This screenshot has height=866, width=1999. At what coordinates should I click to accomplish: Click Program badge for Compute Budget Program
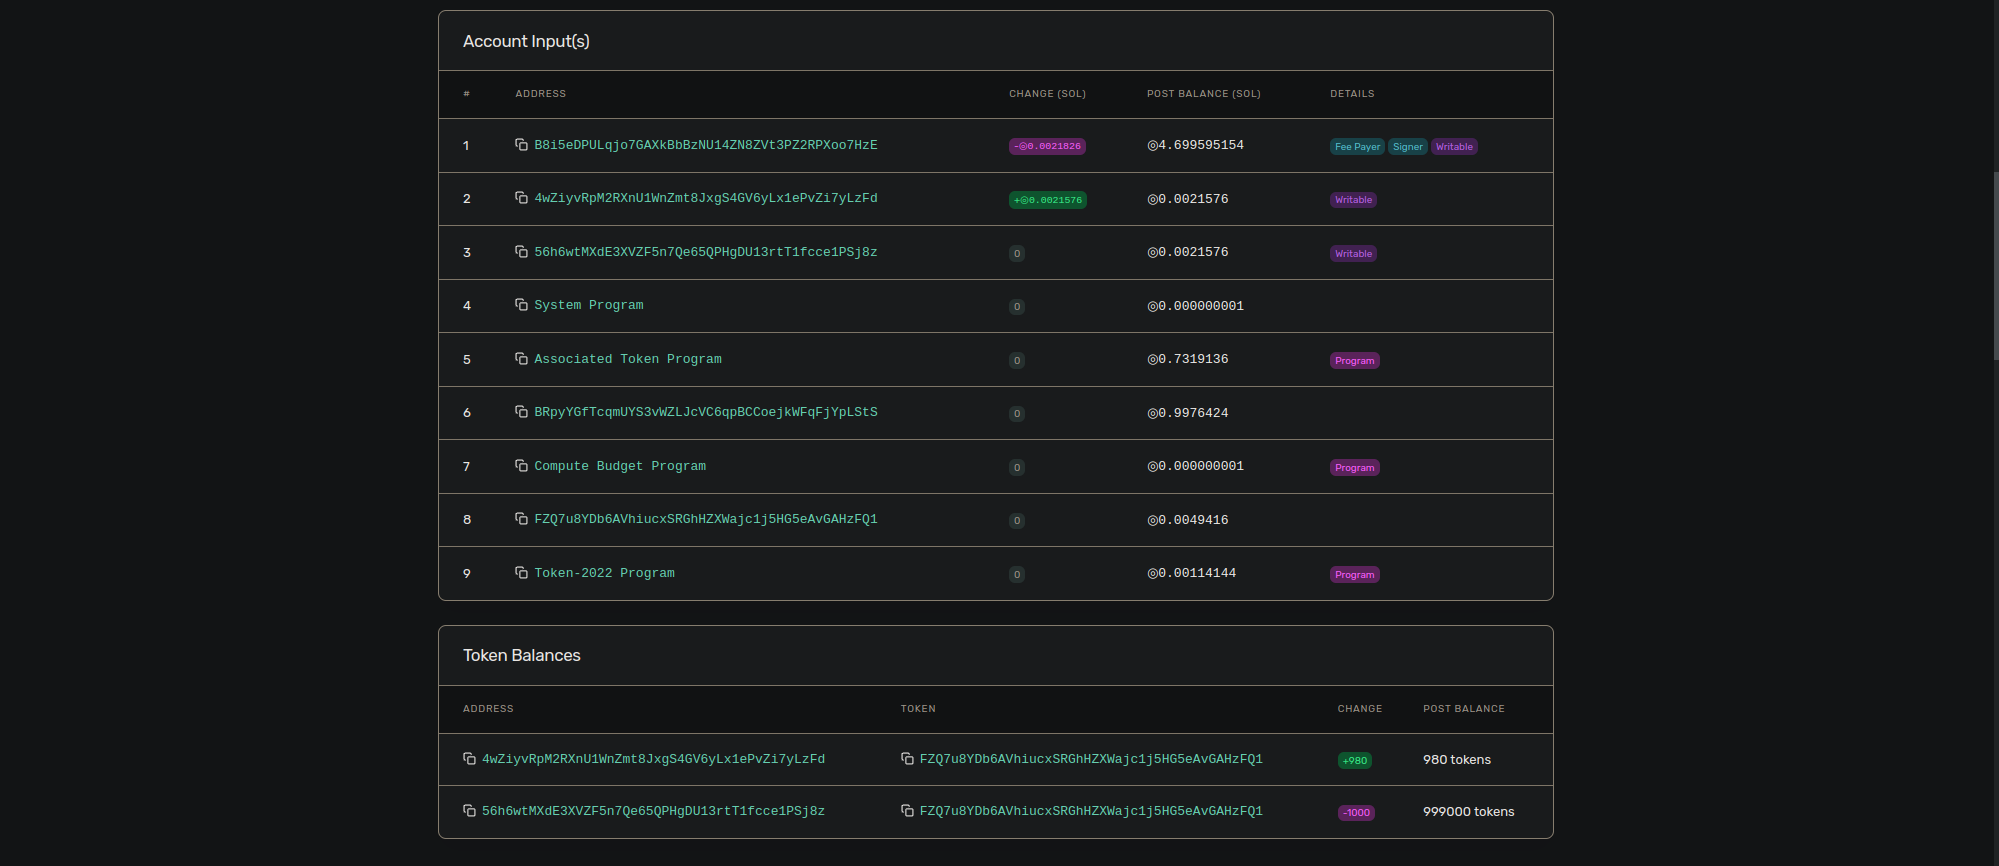(1355, 468)
